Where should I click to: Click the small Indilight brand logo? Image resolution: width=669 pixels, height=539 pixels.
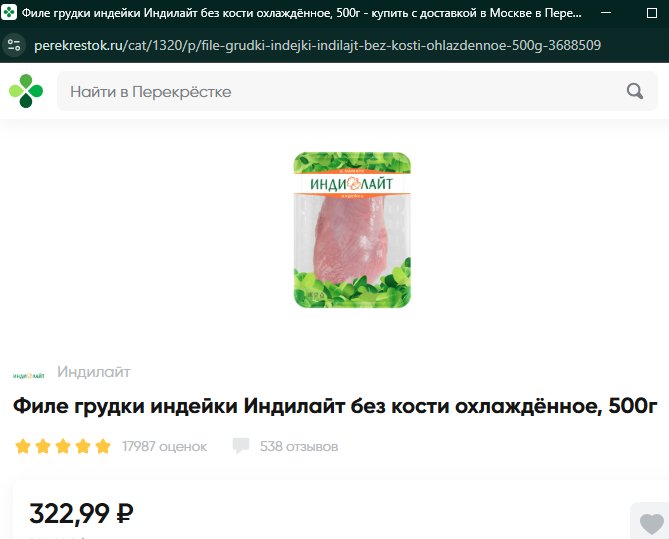(29, 376)
